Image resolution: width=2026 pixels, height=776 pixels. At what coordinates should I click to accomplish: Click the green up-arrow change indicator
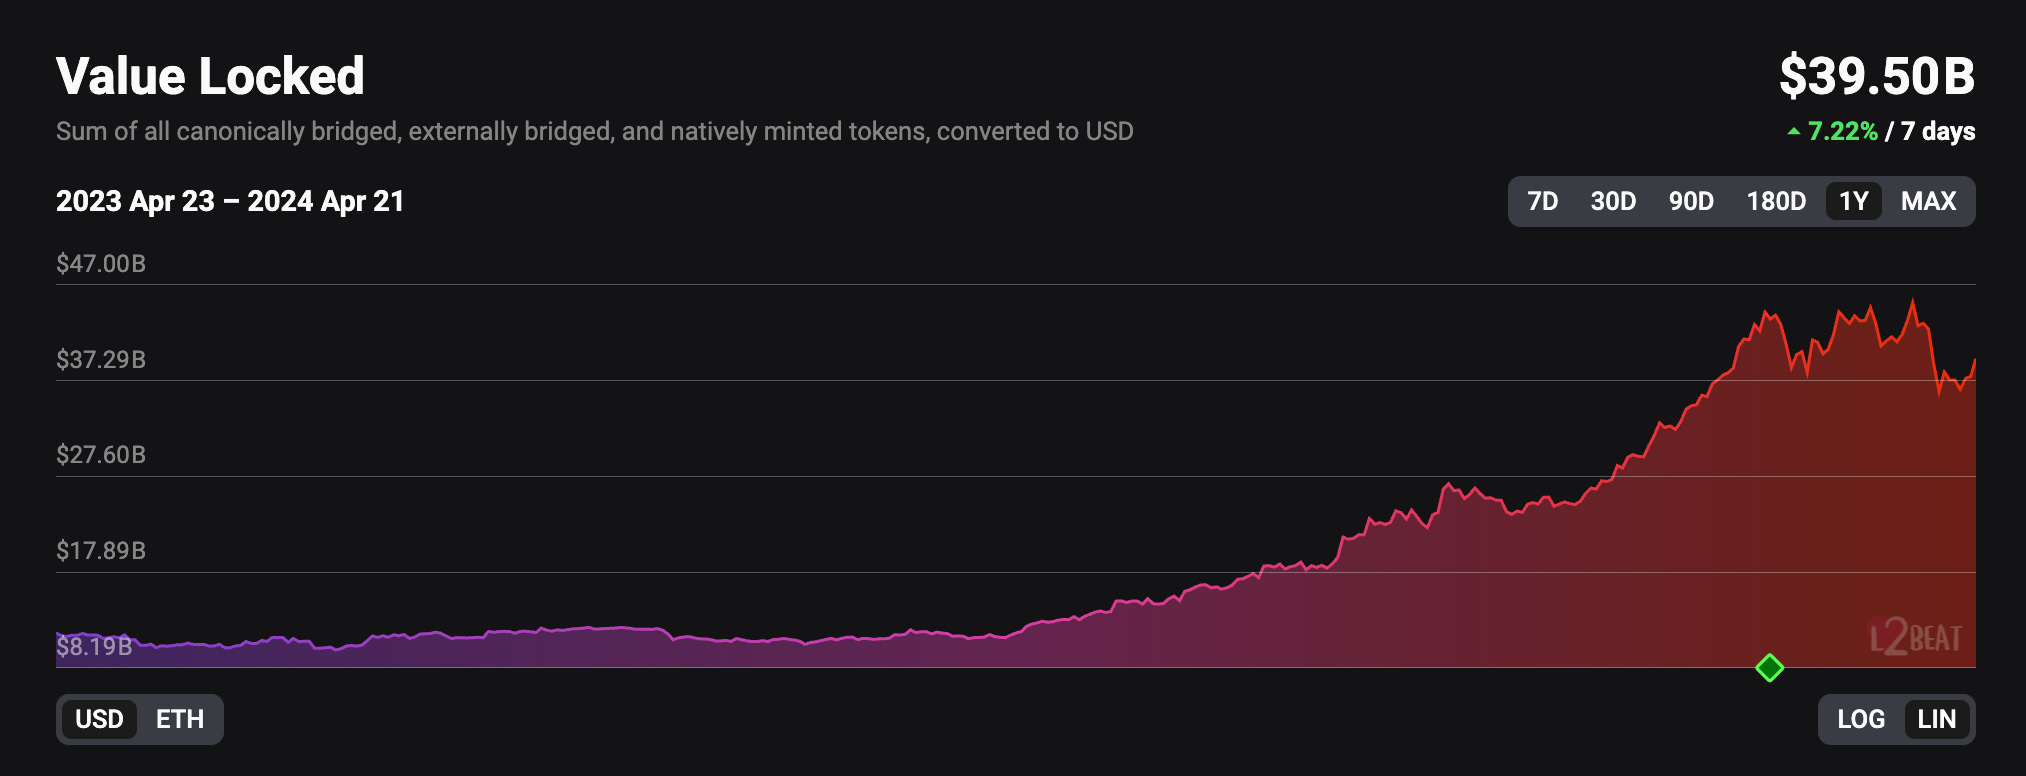[x=1794, y=131]
